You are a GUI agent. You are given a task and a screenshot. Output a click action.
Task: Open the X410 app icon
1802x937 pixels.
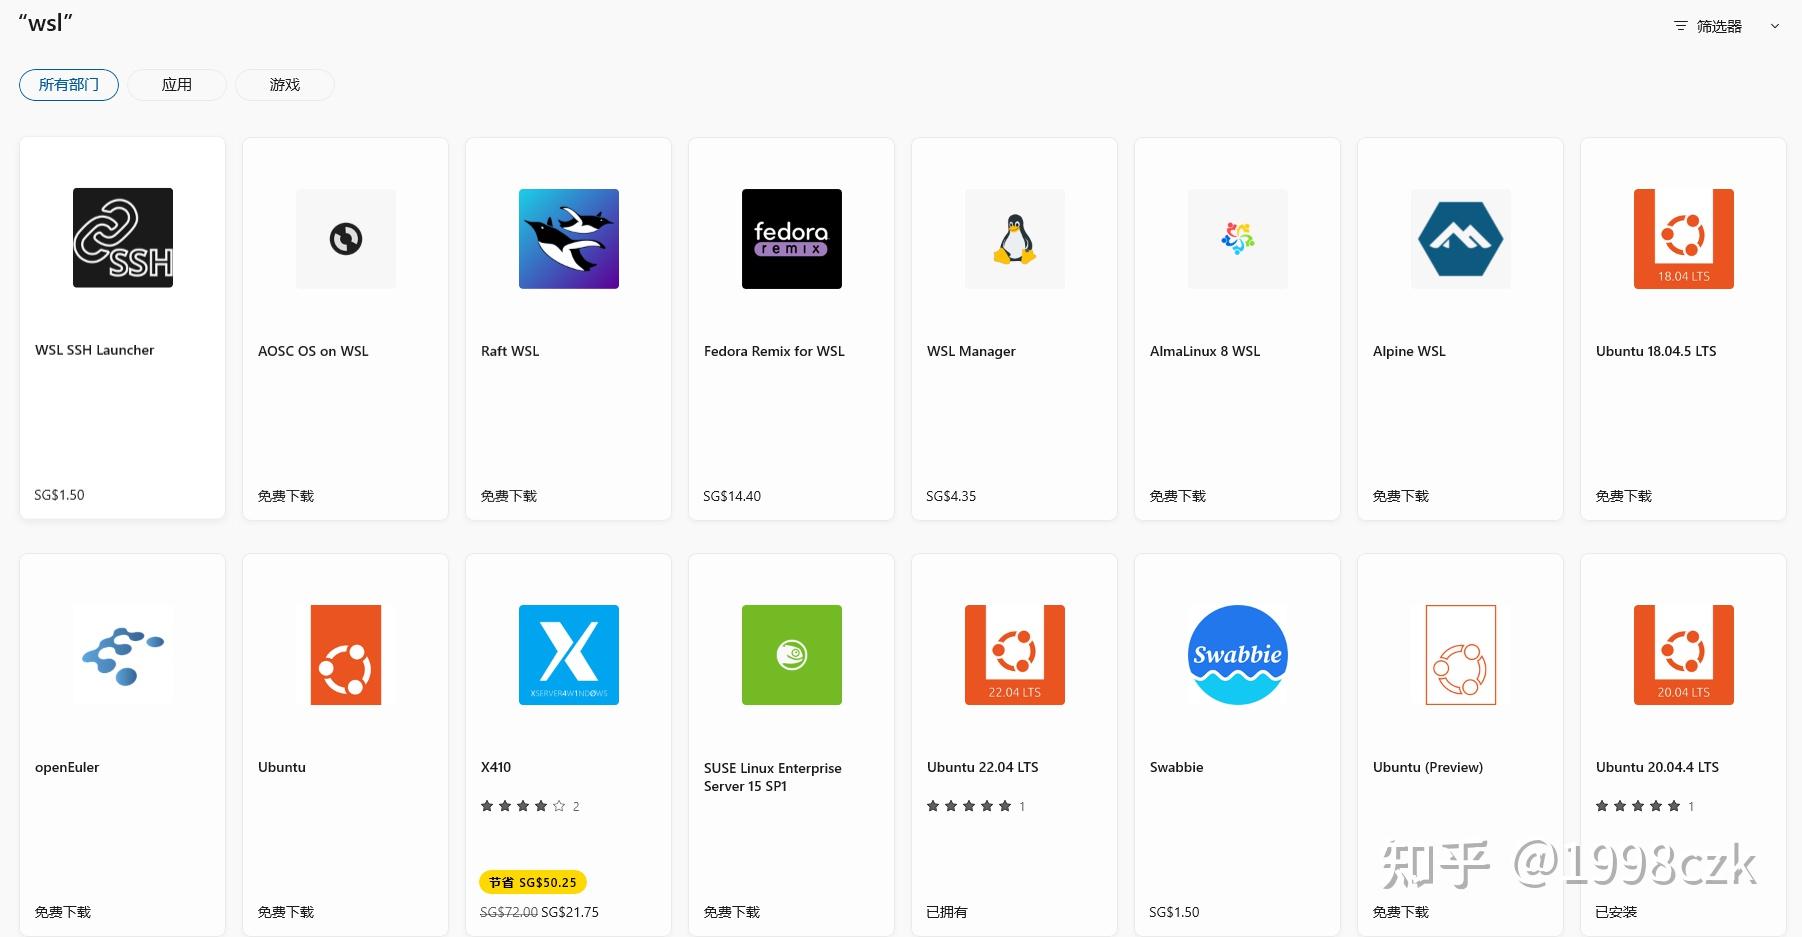tap(568, 655)
